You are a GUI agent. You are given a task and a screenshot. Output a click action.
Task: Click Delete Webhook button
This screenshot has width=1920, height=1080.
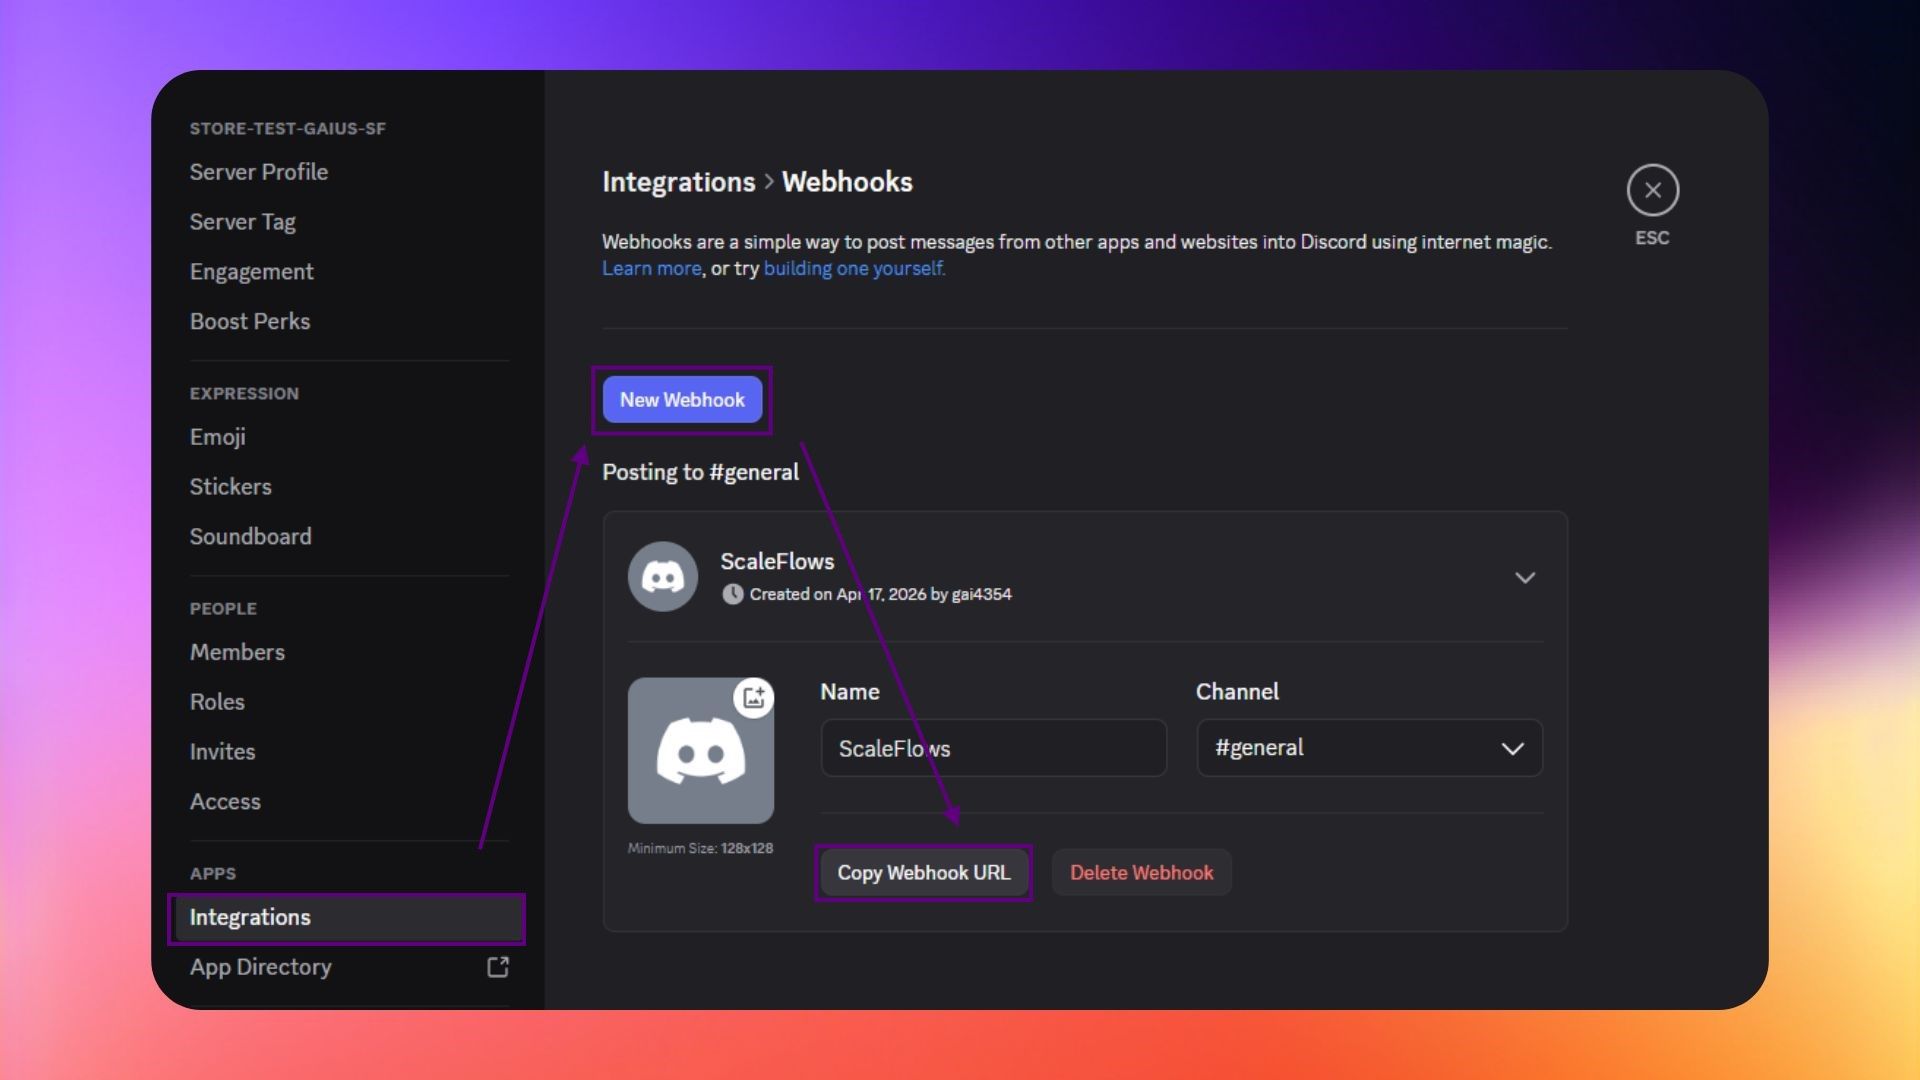click(1141, 873)
